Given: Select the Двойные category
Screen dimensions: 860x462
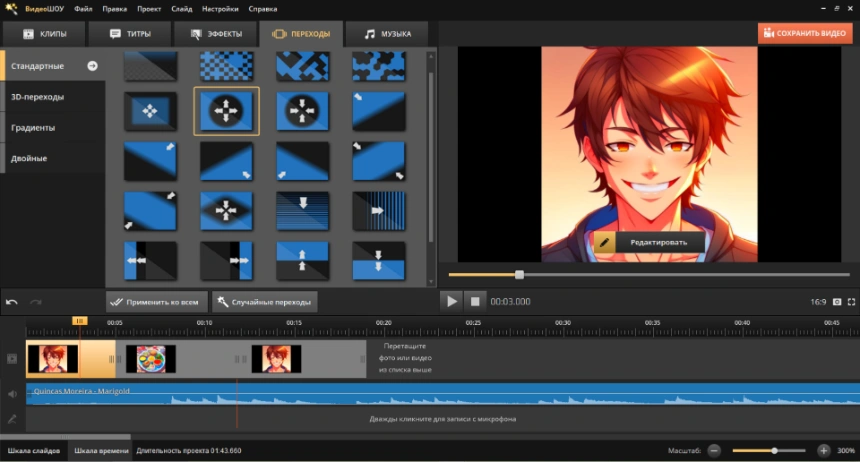Looking at the screenshot, I should (53, 158).
